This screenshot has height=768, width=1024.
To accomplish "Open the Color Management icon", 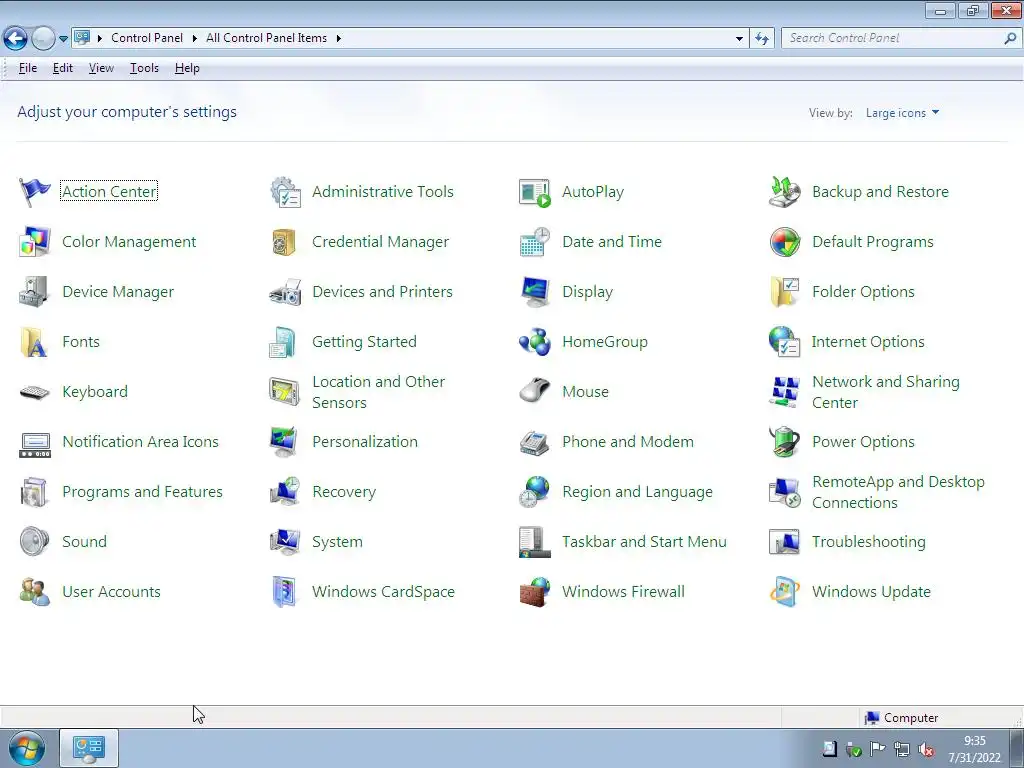I will (x=35, y=242).
